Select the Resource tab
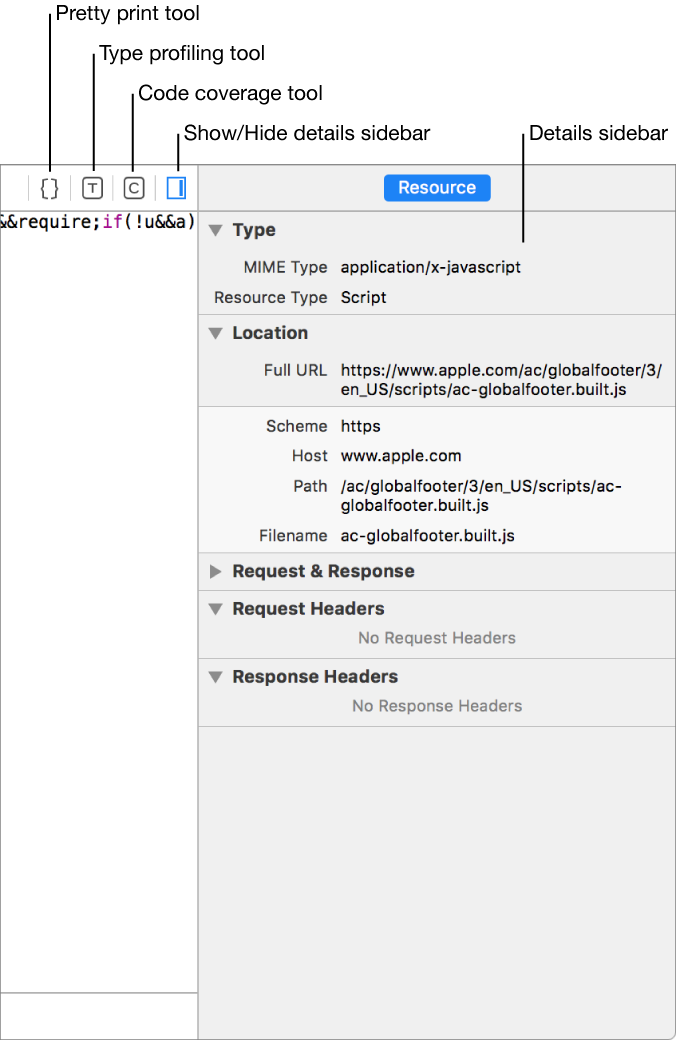Viewport: 676px width, 1040px height. point(437,188)
